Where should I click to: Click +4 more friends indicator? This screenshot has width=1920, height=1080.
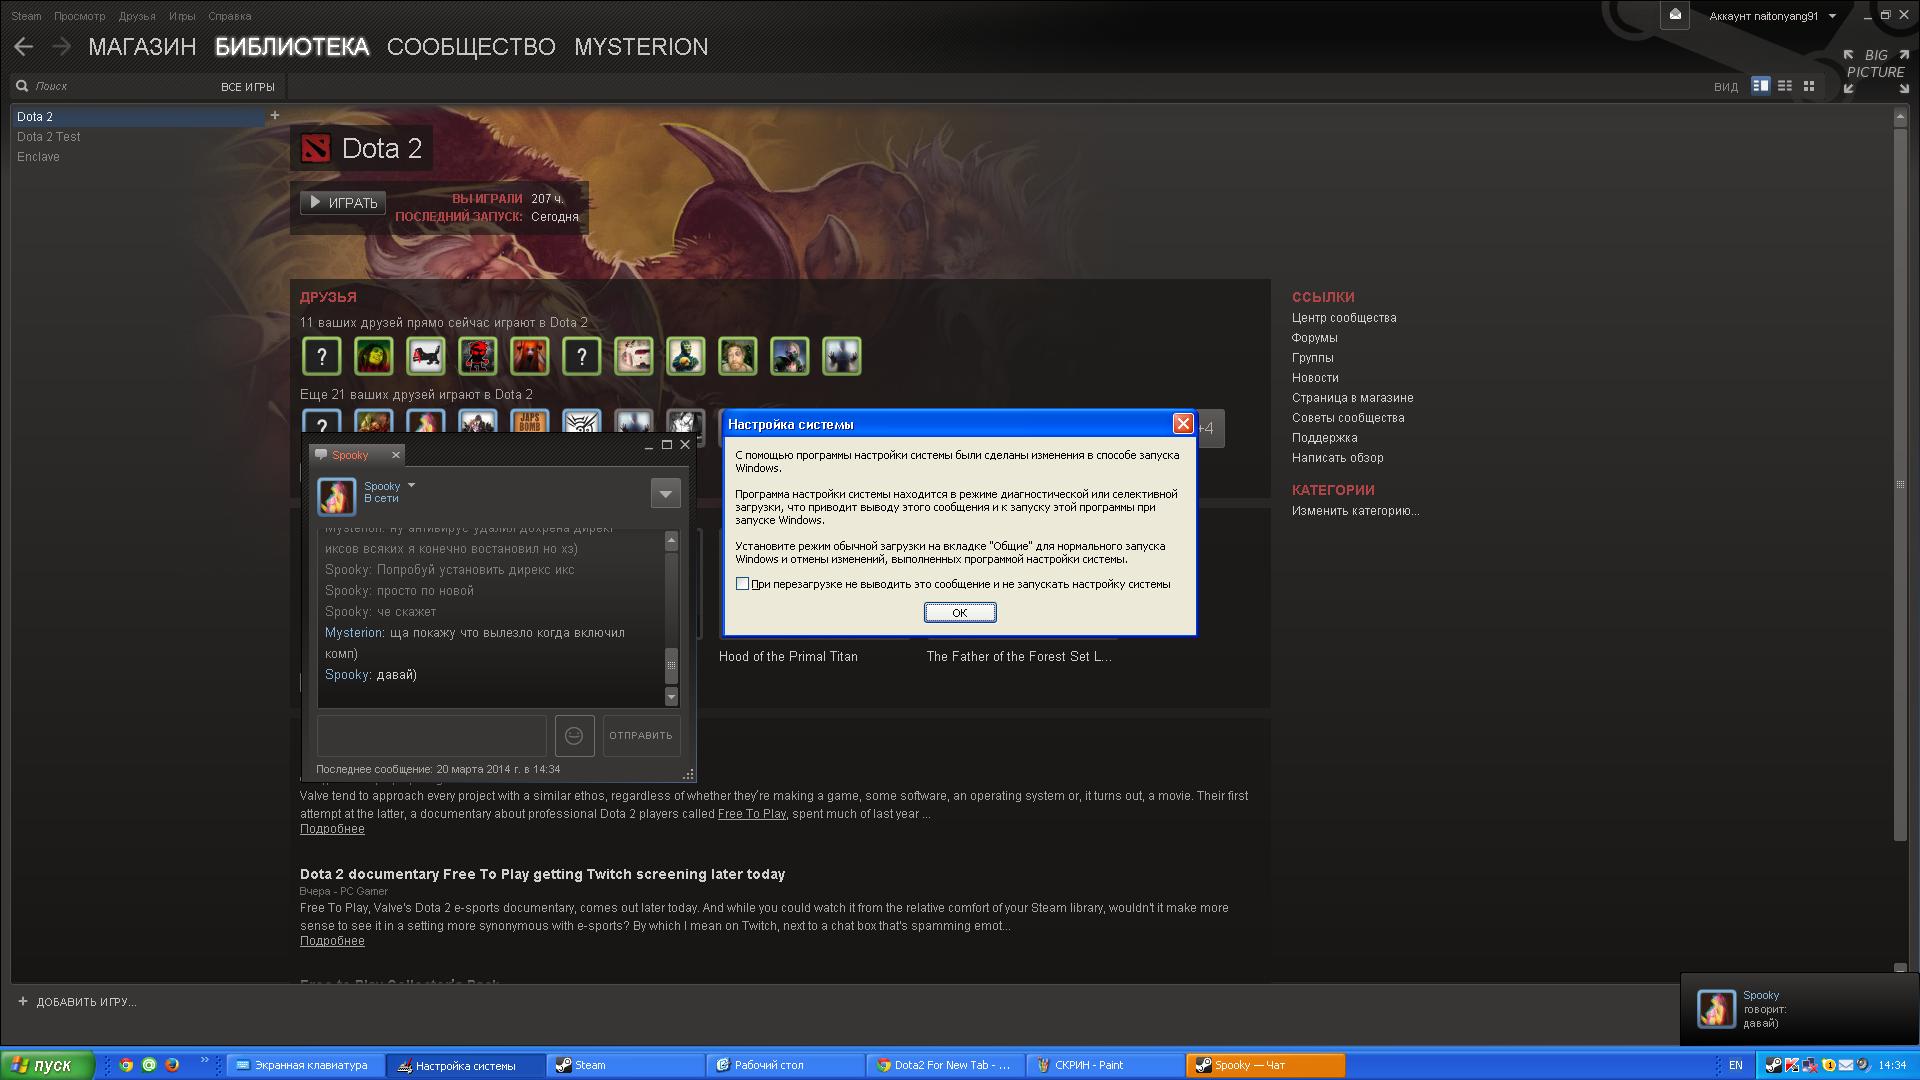tap(1206, 429)
